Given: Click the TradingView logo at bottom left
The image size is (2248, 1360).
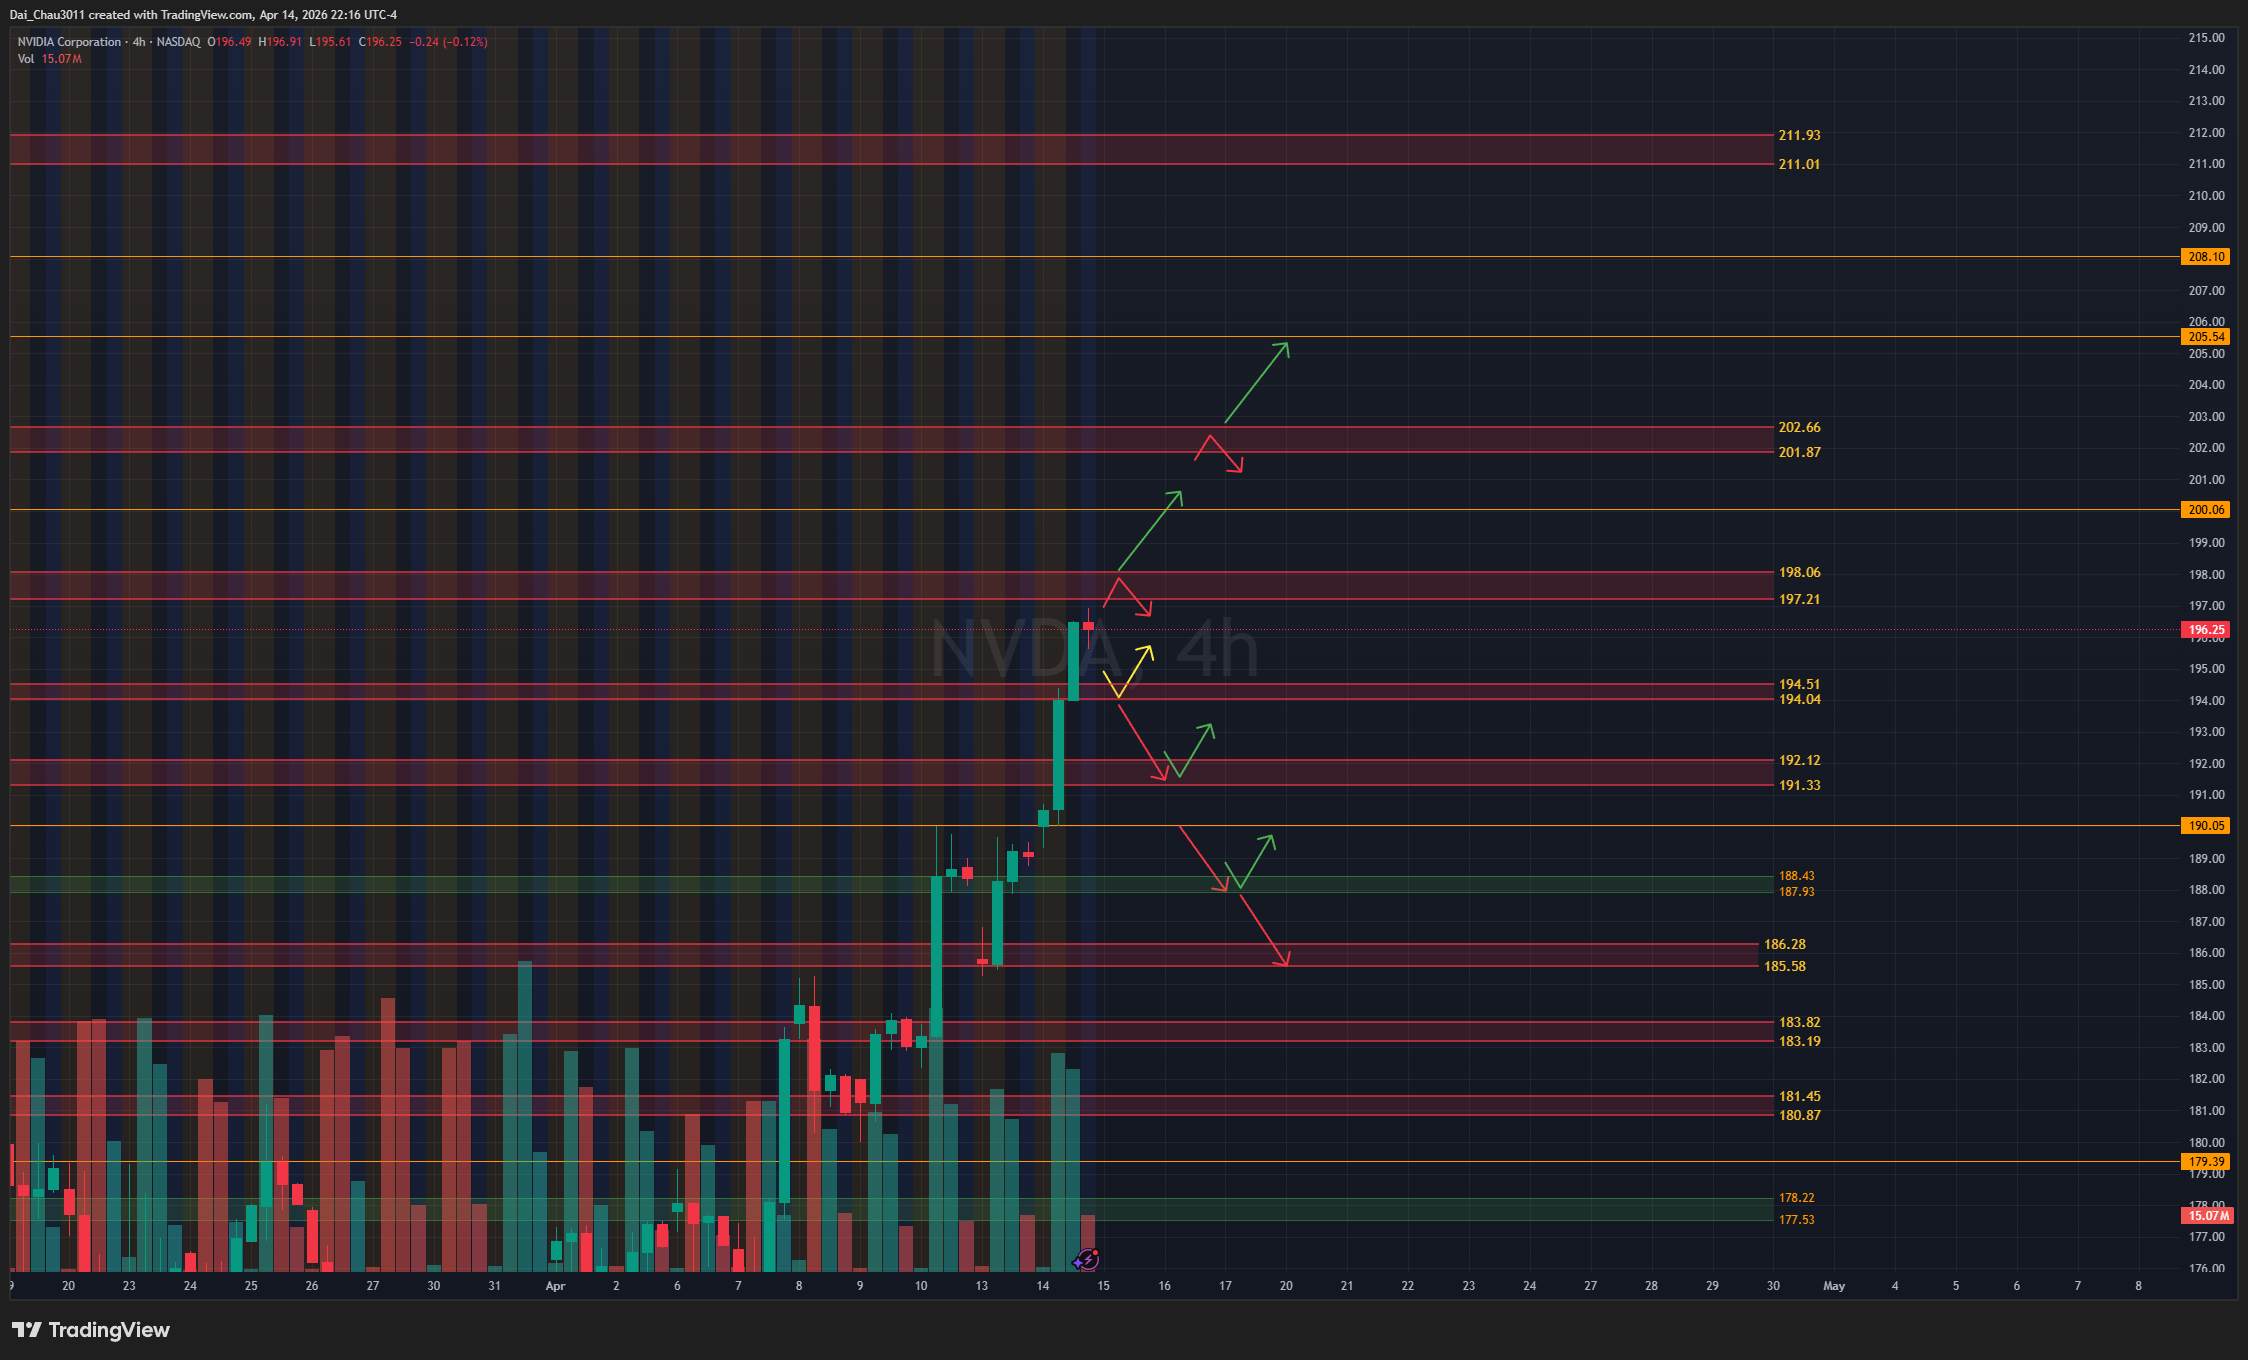Looking at the screenshot, I should coord(90,1329).
